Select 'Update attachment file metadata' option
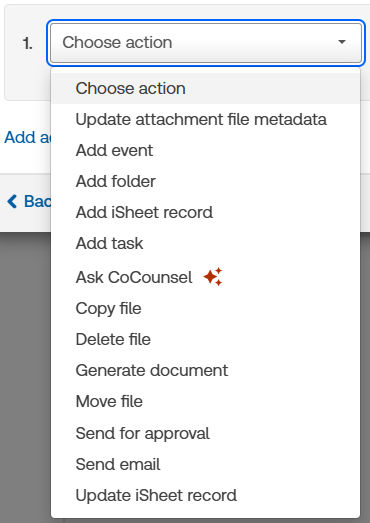 [206, 119]
